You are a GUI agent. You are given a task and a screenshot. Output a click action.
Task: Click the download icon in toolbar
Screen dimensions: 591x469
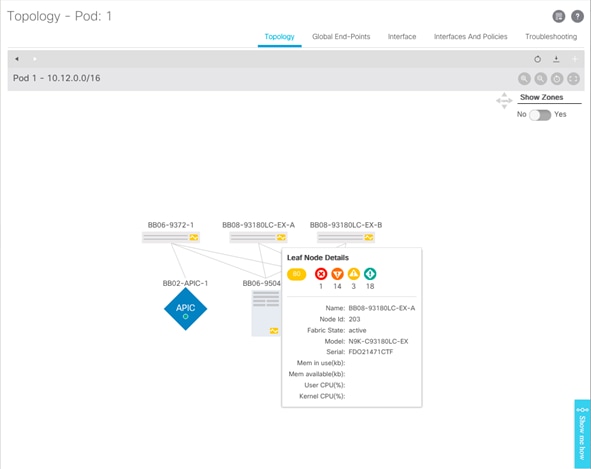tap(556, 59)
